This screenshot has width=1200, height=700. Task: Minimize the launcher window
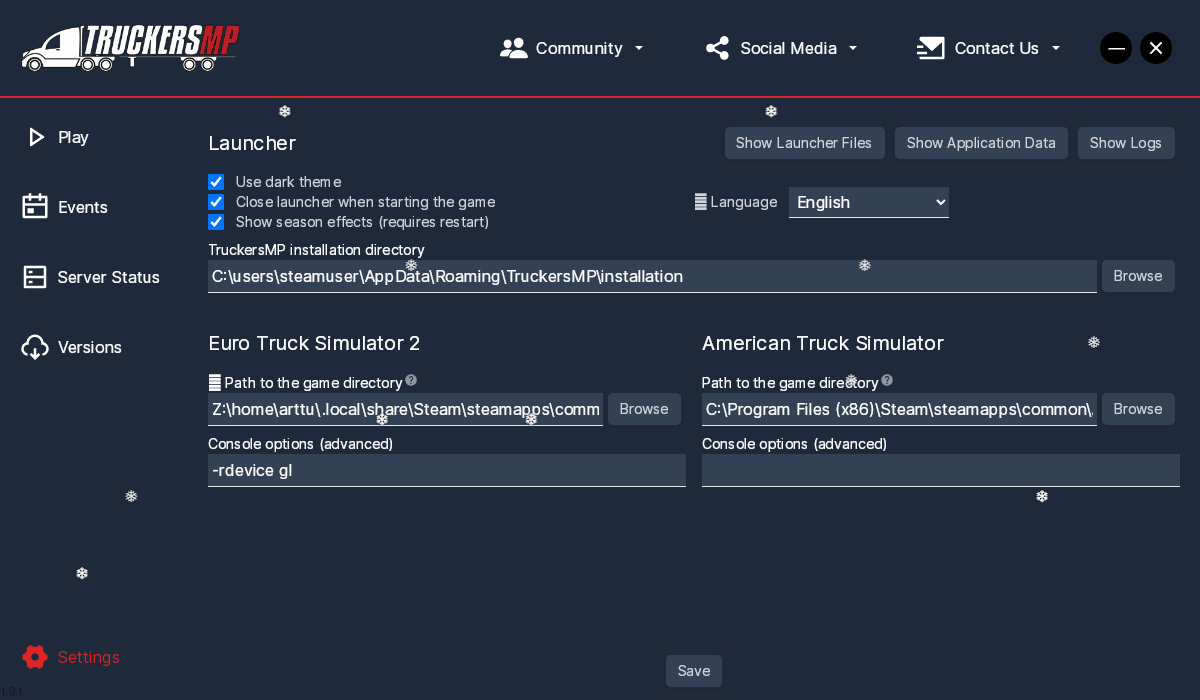point(1116,48)
